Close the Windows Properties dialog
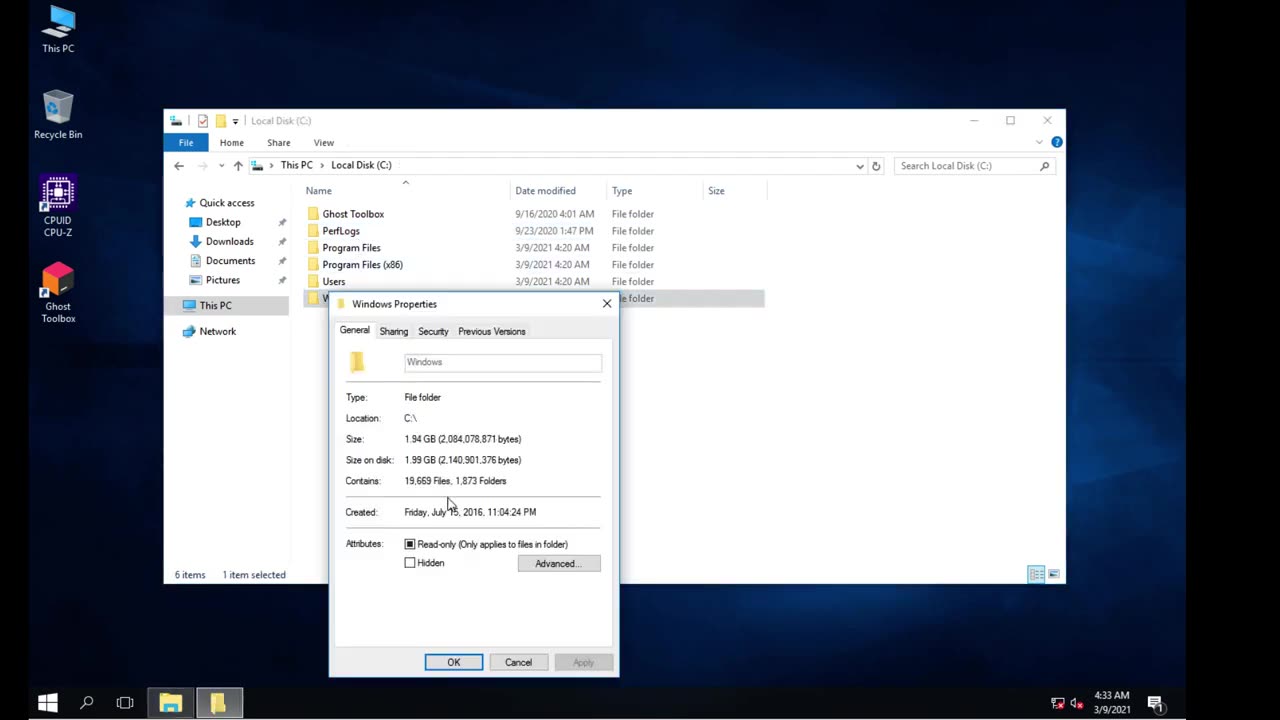 pyautogui.click(x=607, y=304)
